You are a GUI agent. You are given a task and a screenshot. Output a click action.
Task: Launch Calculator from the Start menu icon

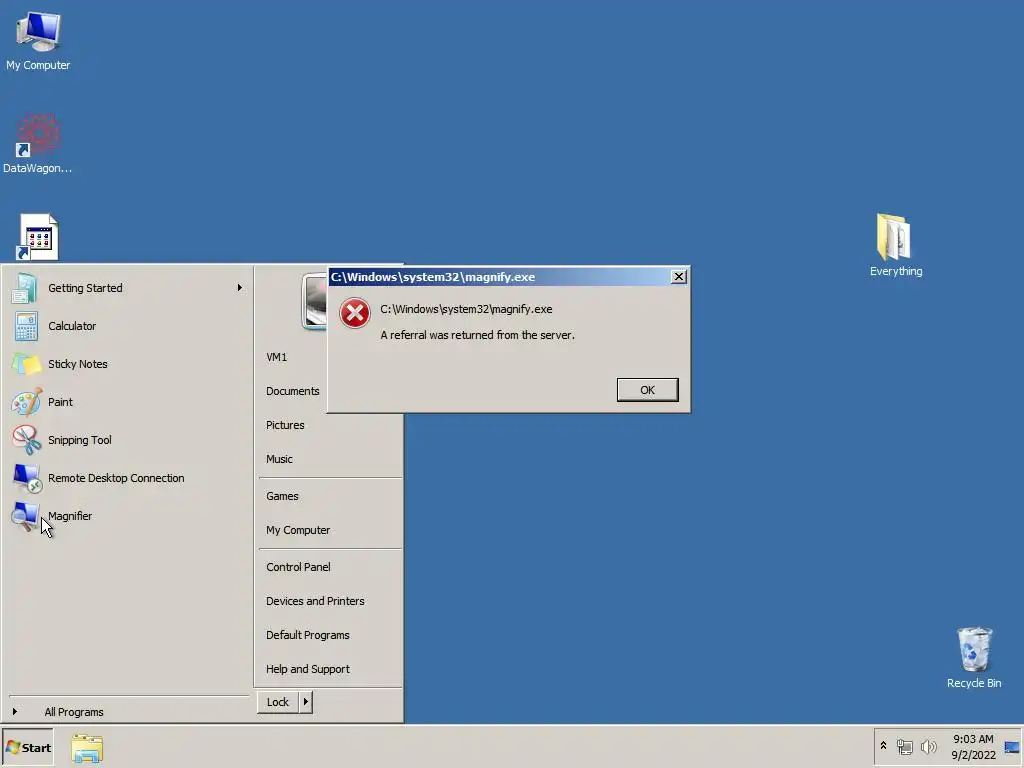click(25, 326)
